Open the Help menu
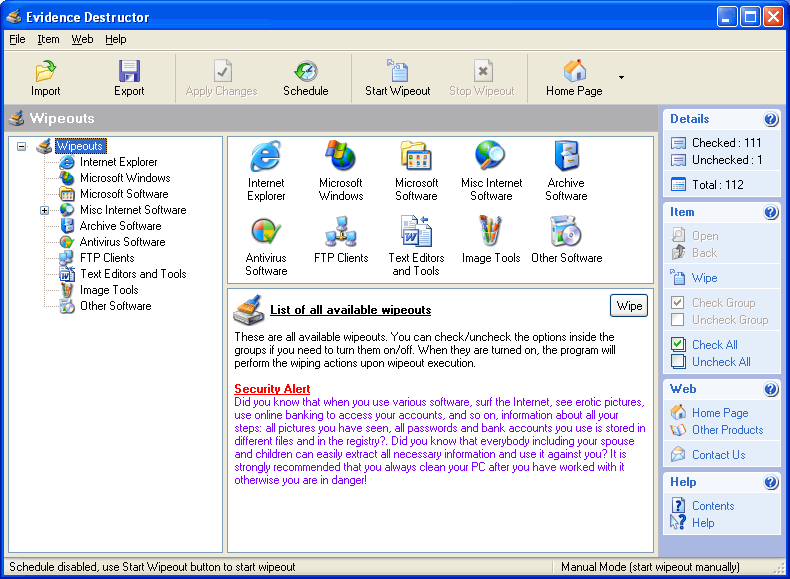 [115, 39]
